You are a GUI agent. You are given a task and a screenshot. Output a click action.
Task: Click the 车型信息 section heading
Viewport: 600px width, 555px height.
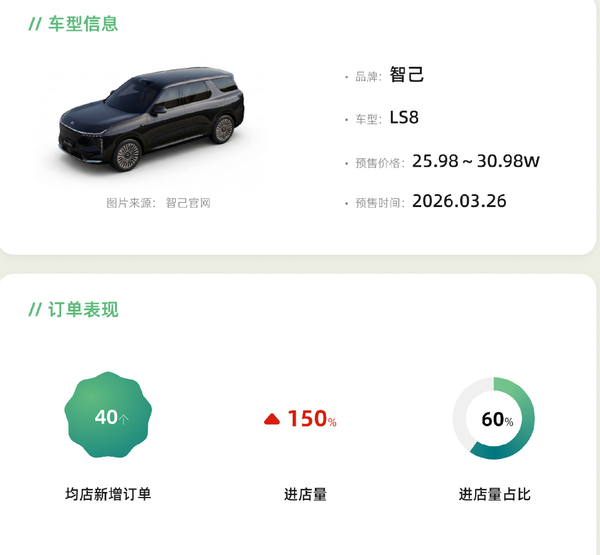pyautogui.click(x=83, y=23)
